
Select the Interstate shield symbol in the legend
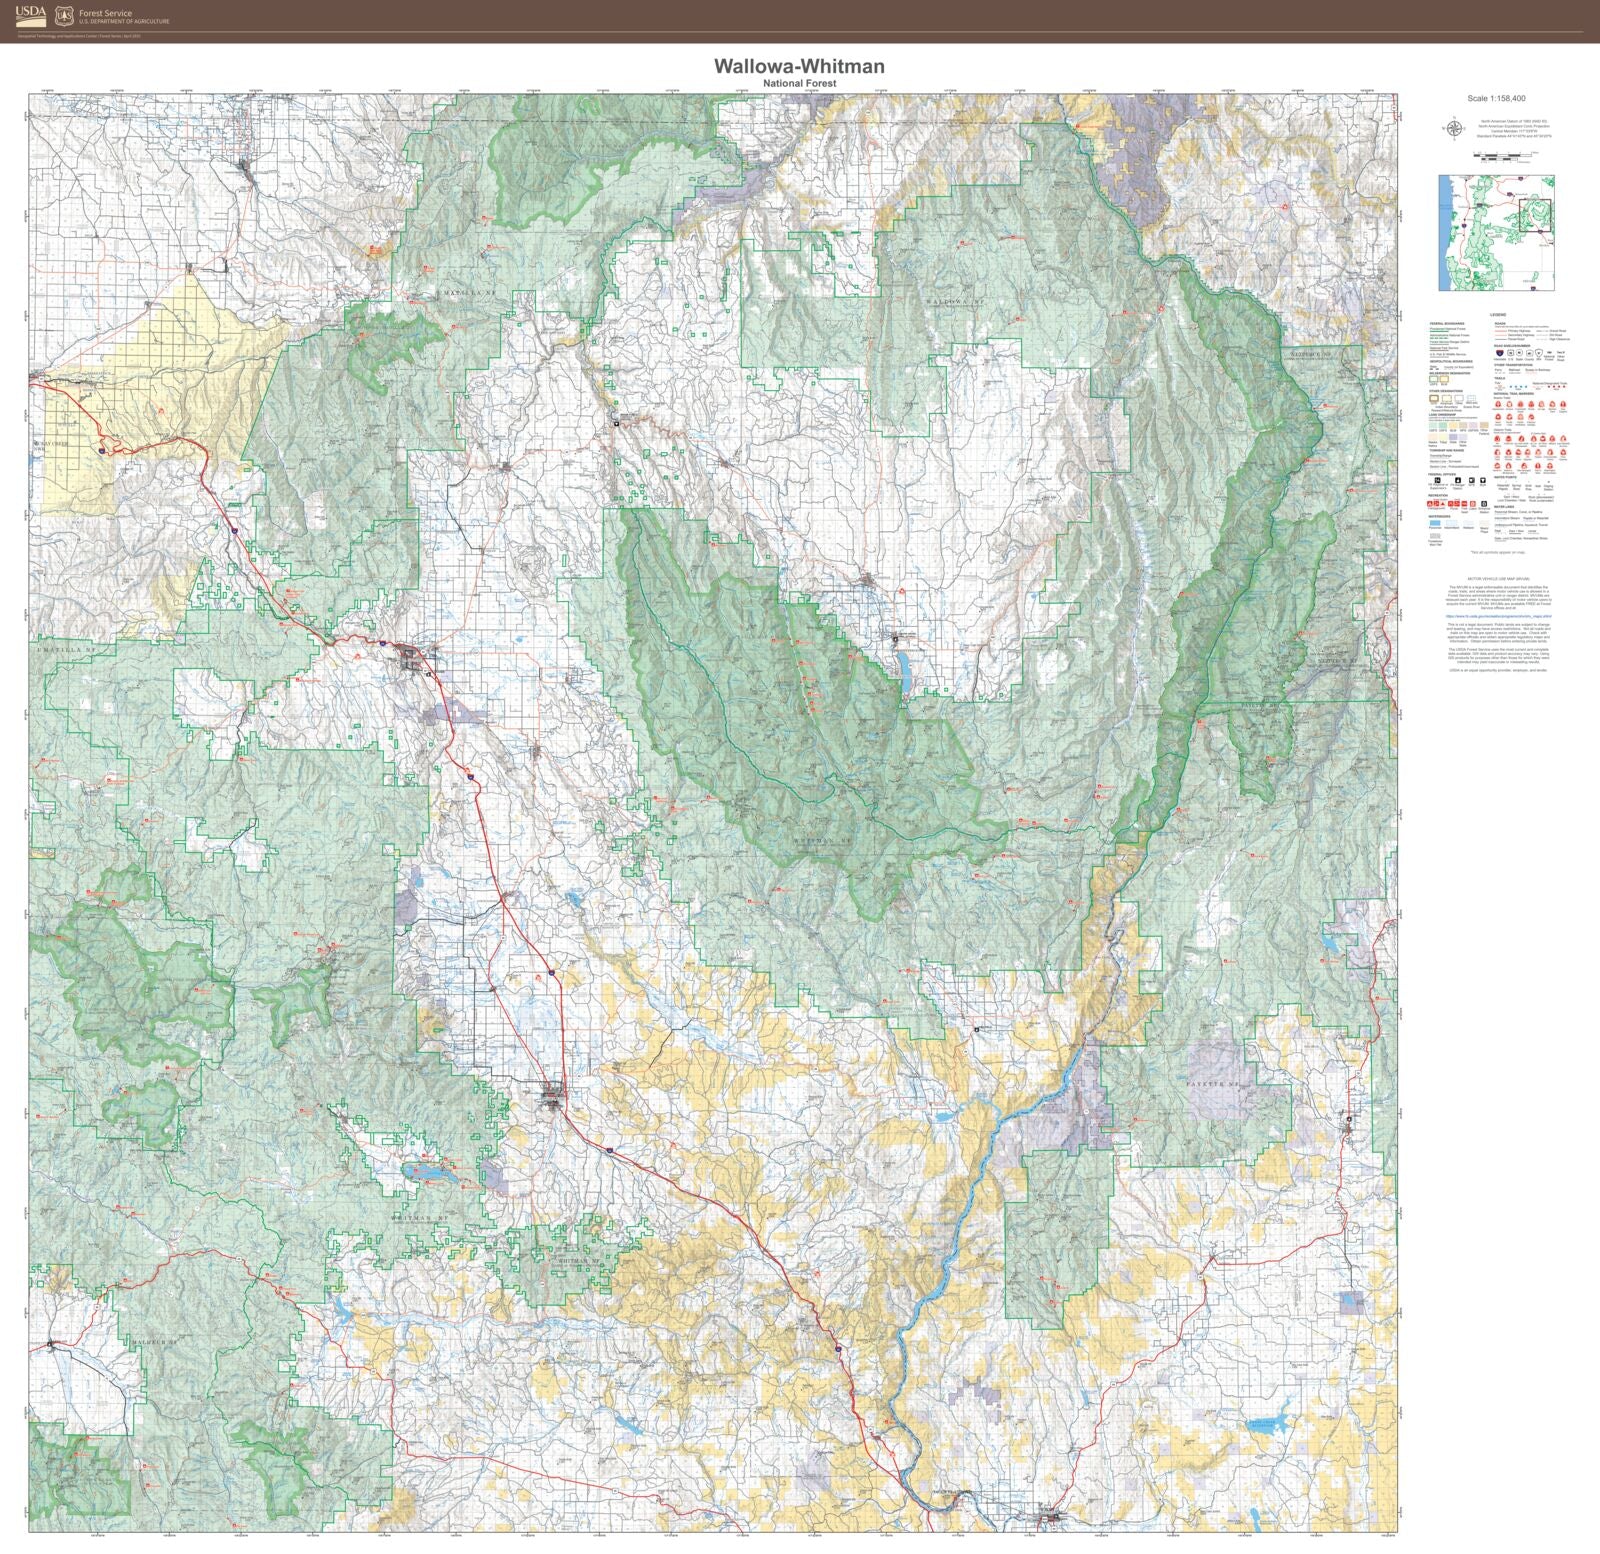coord(1500,352)
